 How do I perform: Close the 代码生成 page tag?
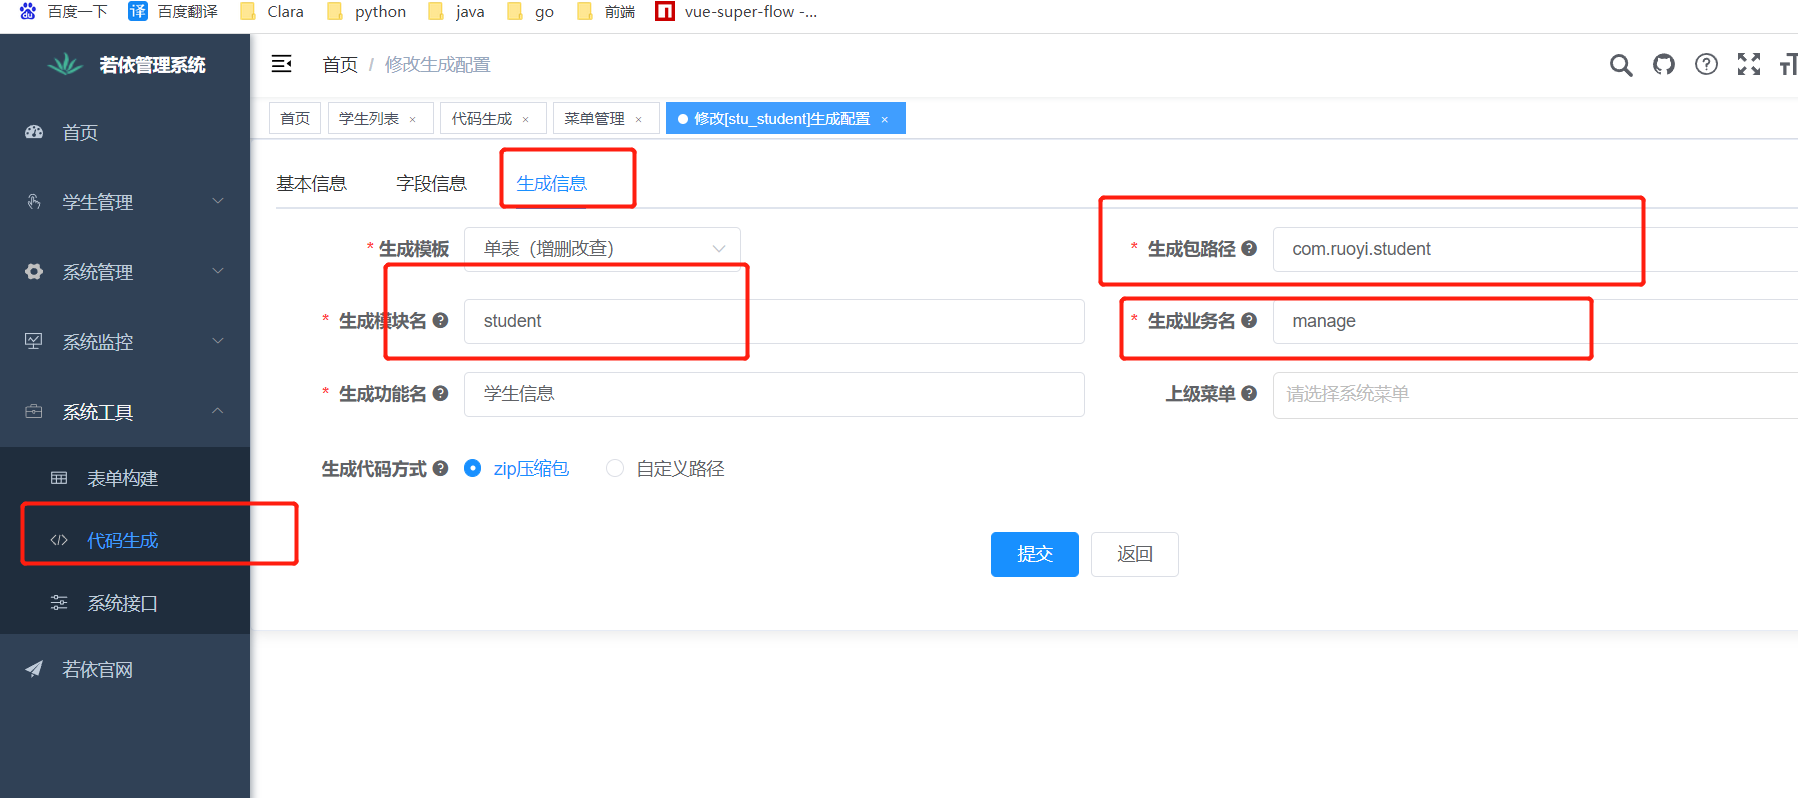pyautogui.click(x=526, y=119)
